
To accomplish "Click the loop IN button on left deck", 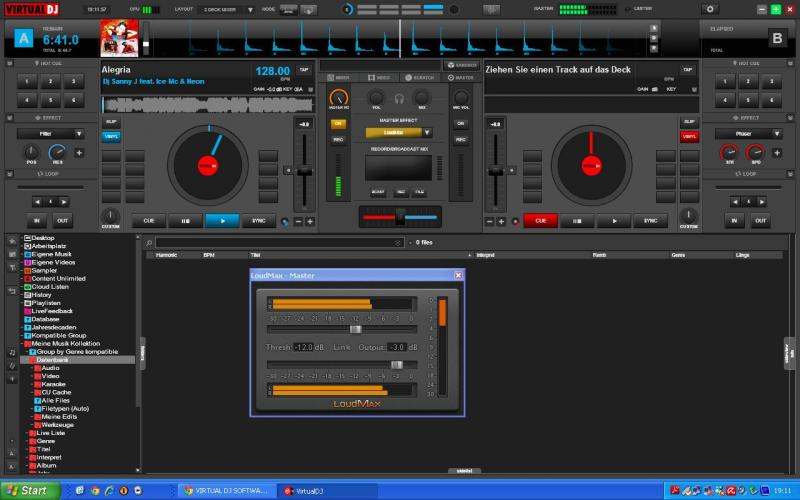I will (38, 221).
